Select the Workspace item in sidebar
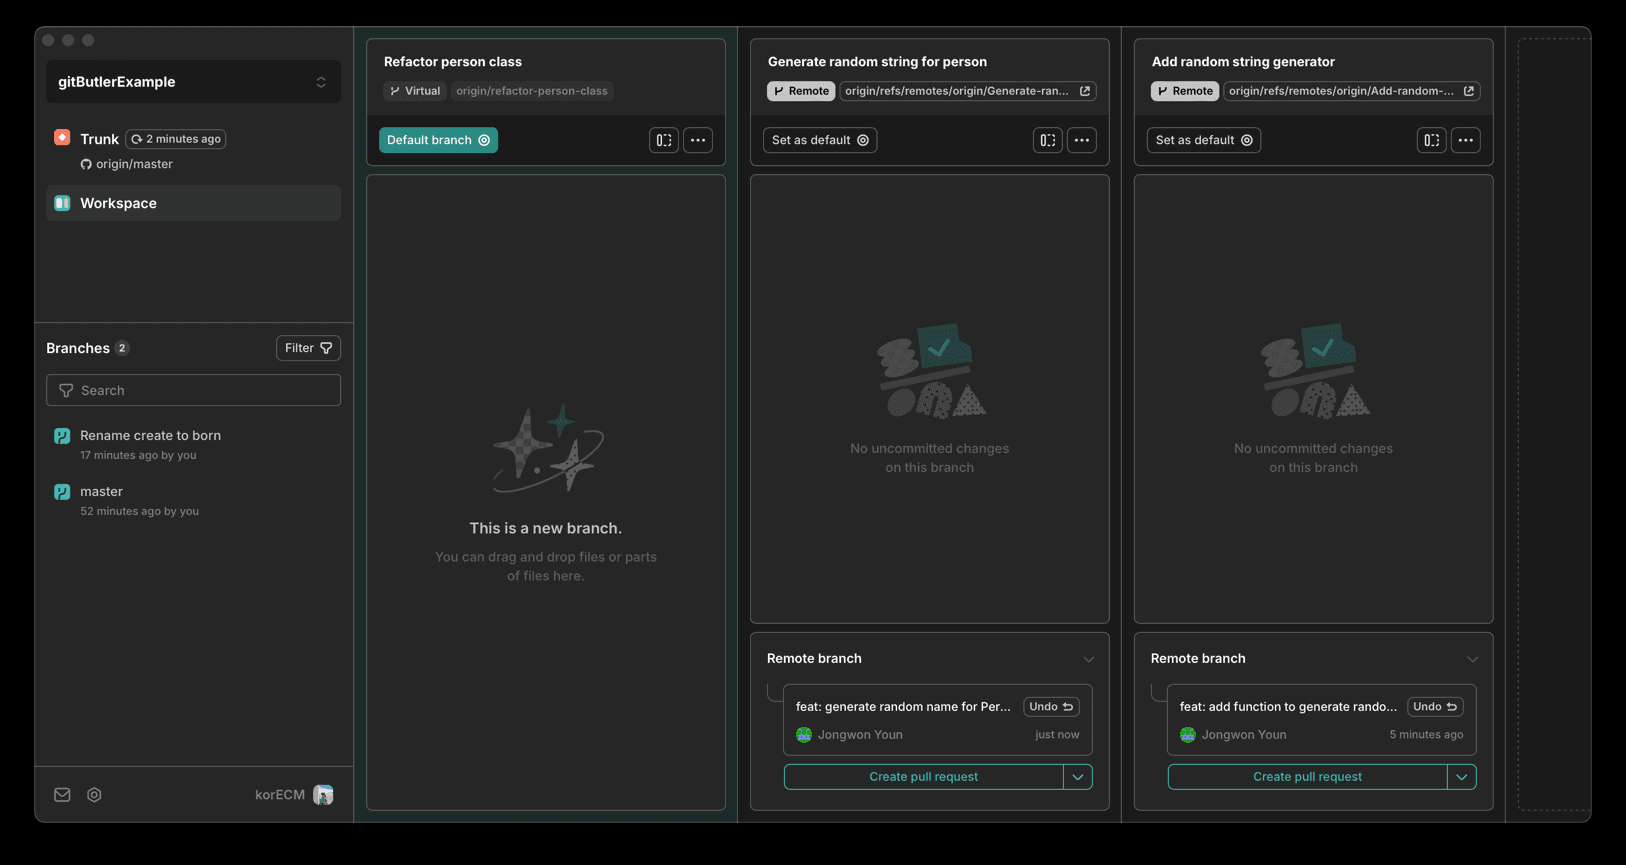The image size is (1626, 865). (x=193, y=203)
